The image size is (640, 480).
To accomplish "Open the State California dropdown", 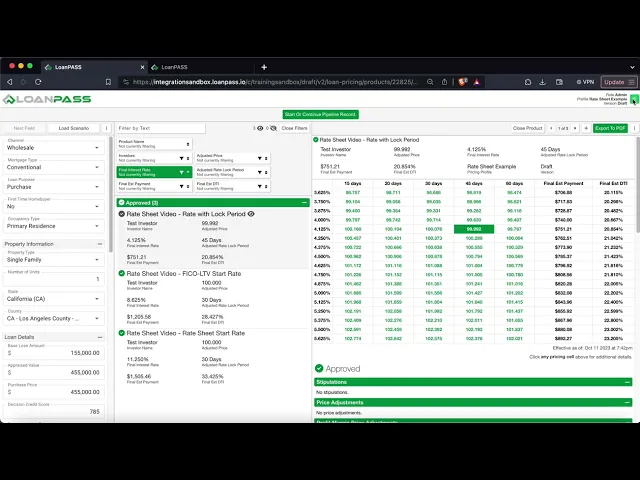I will click(x=53, y=299).
